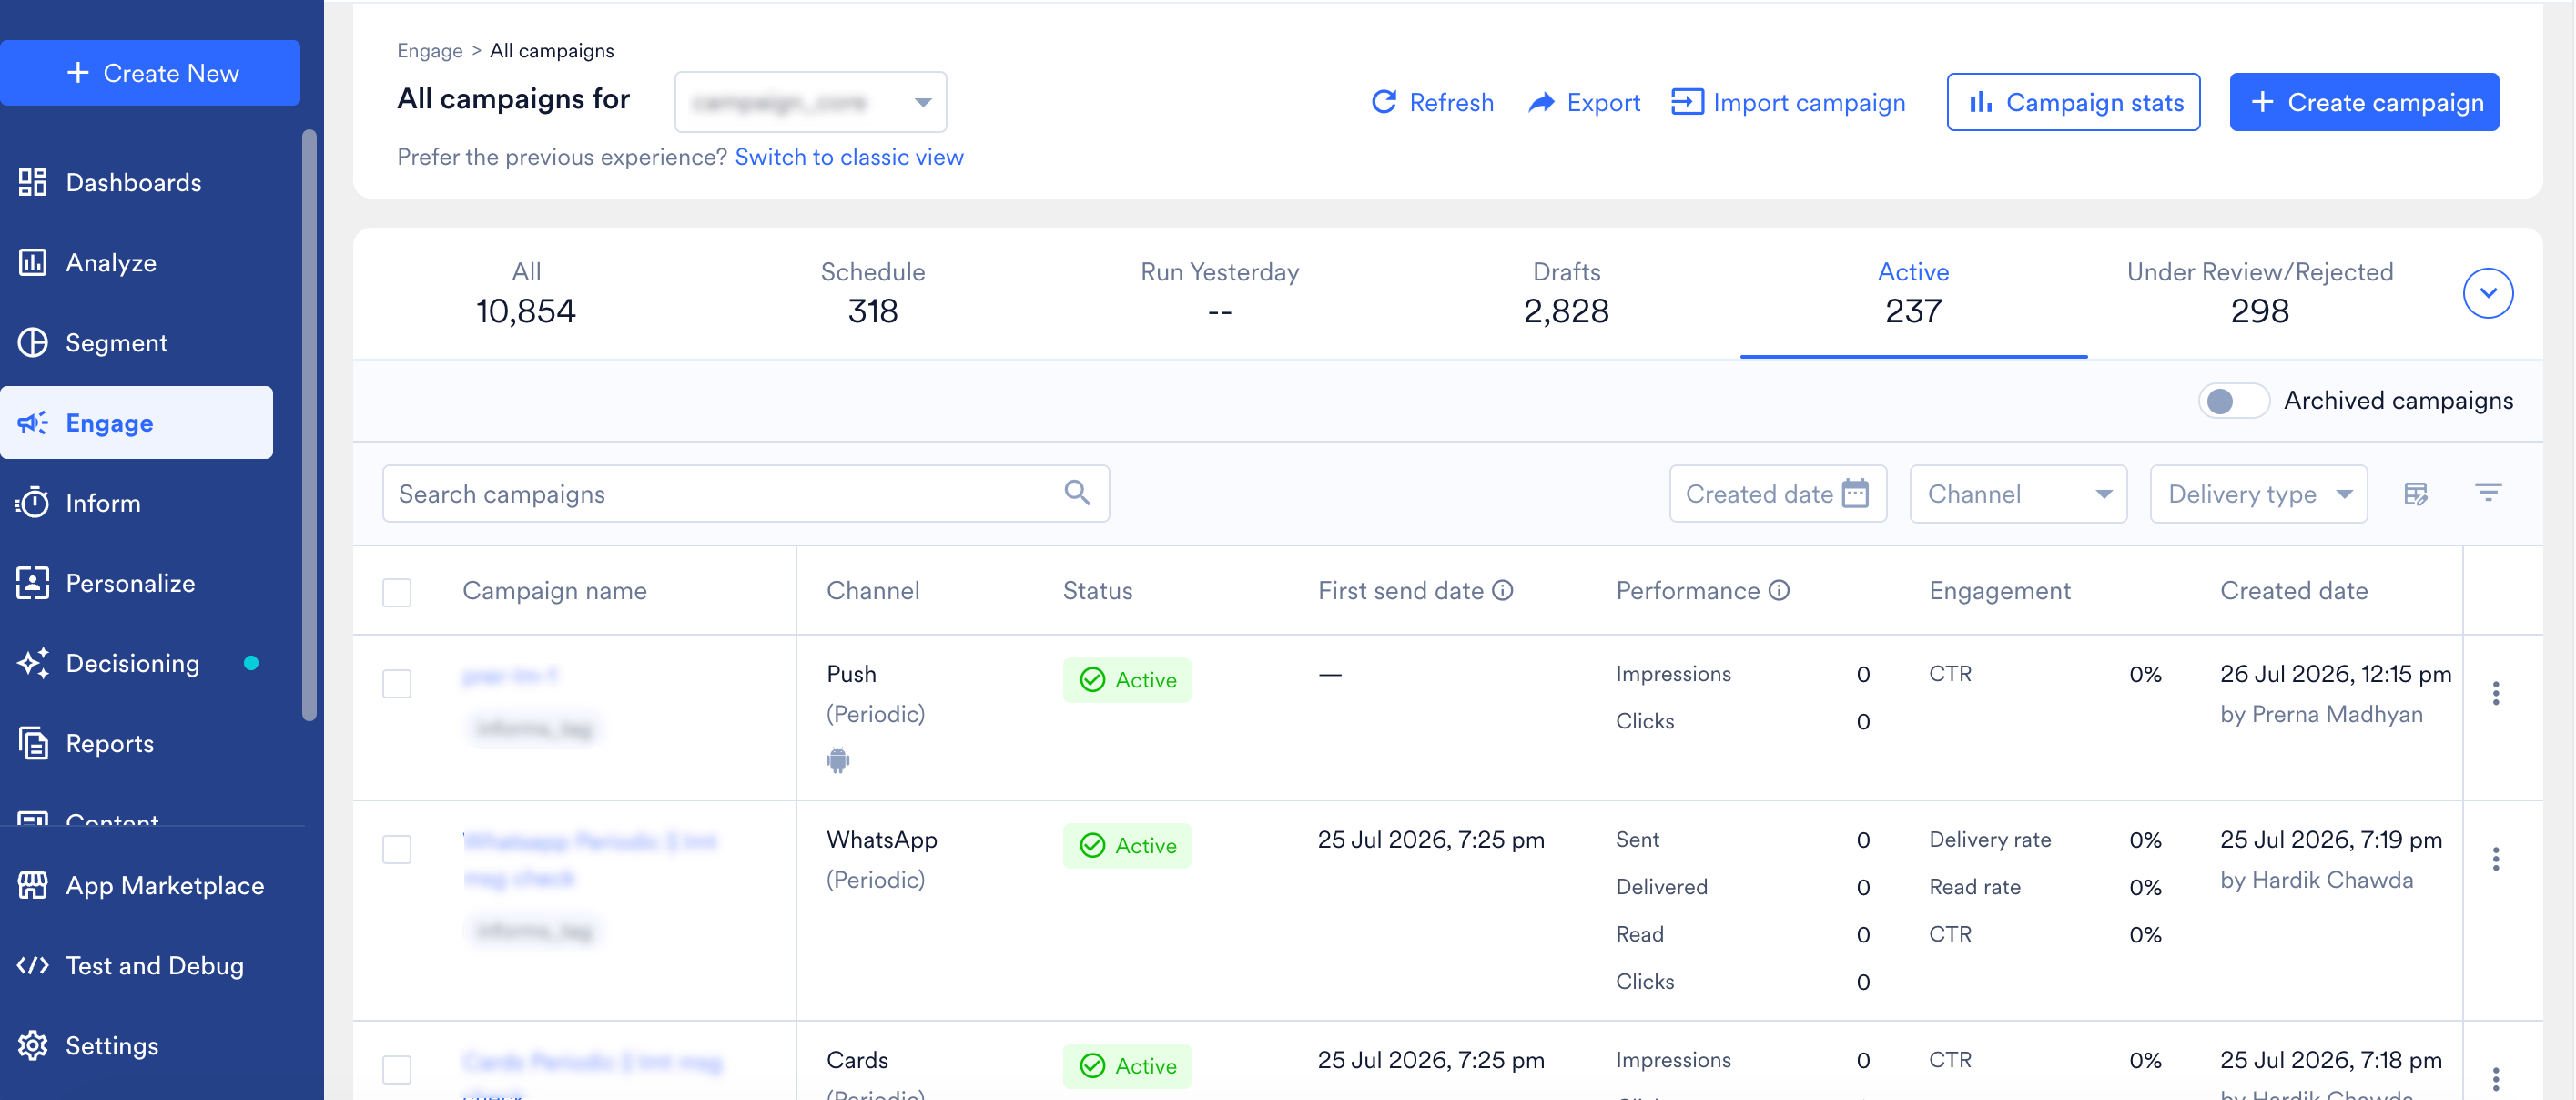Open Dashboards from the sidebar
Viewport: 2576px width, 1100px height.
click(x=136, y=182)
